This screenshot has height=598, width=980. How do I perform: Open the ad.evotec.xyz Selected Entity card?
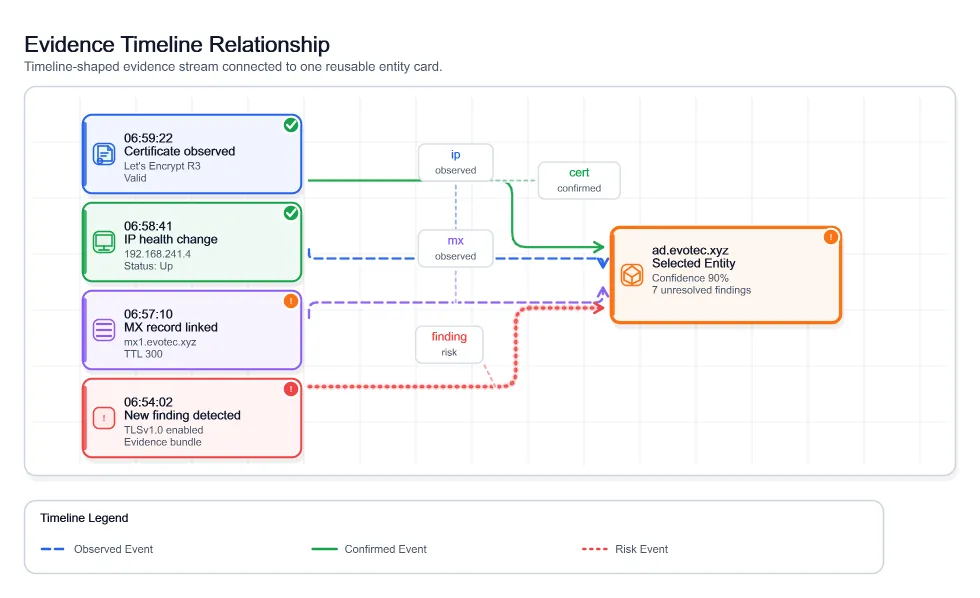coord(726,275)
